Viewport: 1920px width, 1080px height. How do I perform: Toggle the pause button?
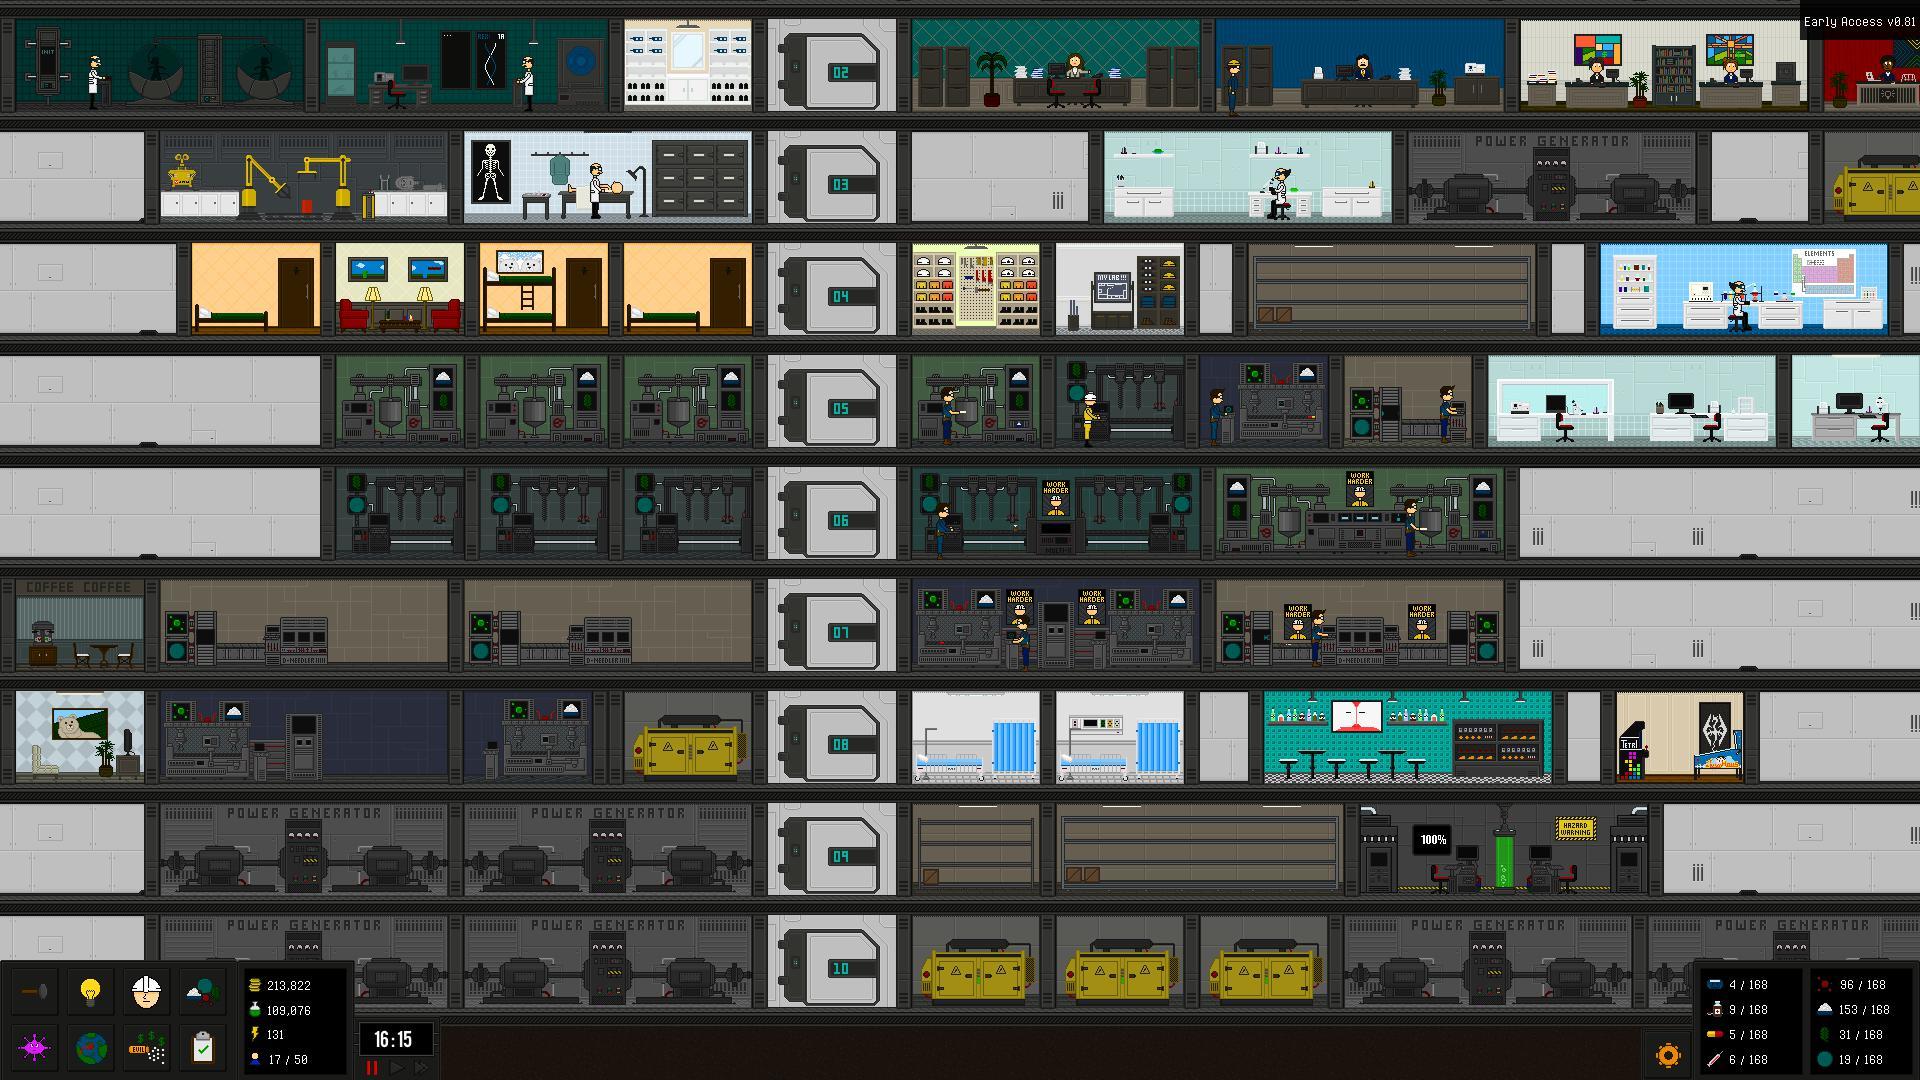pos(371,1068)
